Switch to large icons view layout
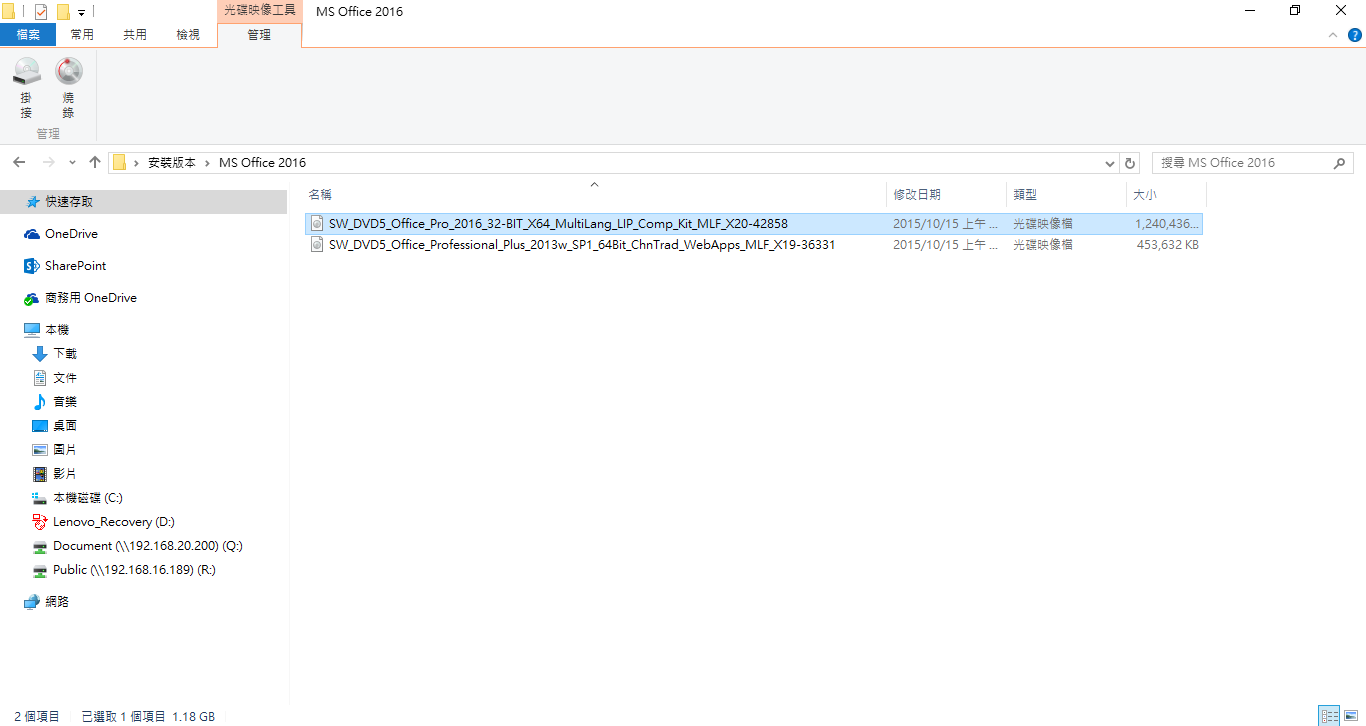 (1351, 715)
